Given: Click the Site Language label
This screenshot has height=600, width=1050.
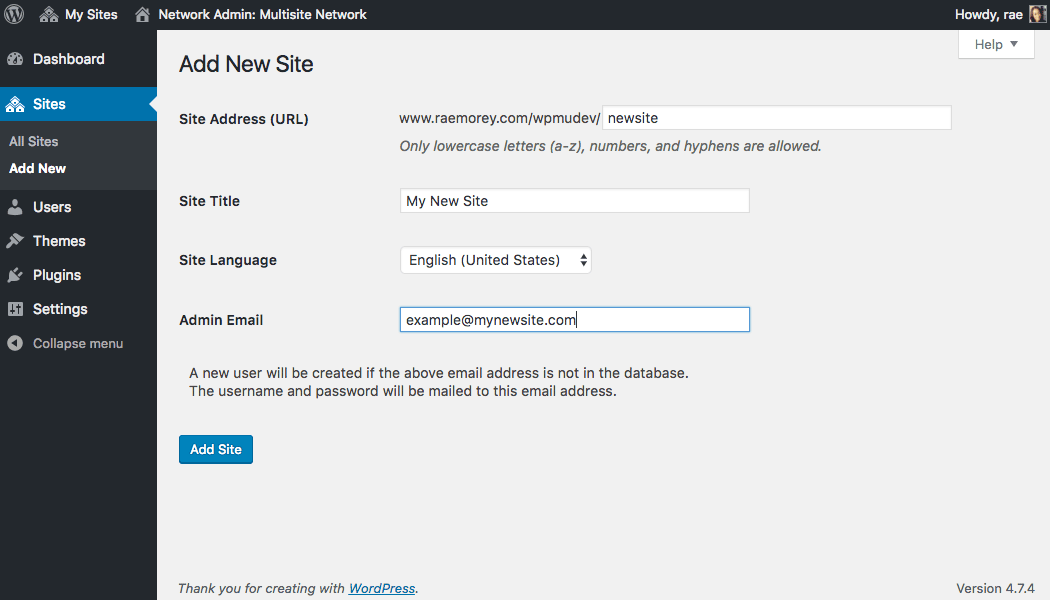Looking at the screenshot, I should click(228, 260).
